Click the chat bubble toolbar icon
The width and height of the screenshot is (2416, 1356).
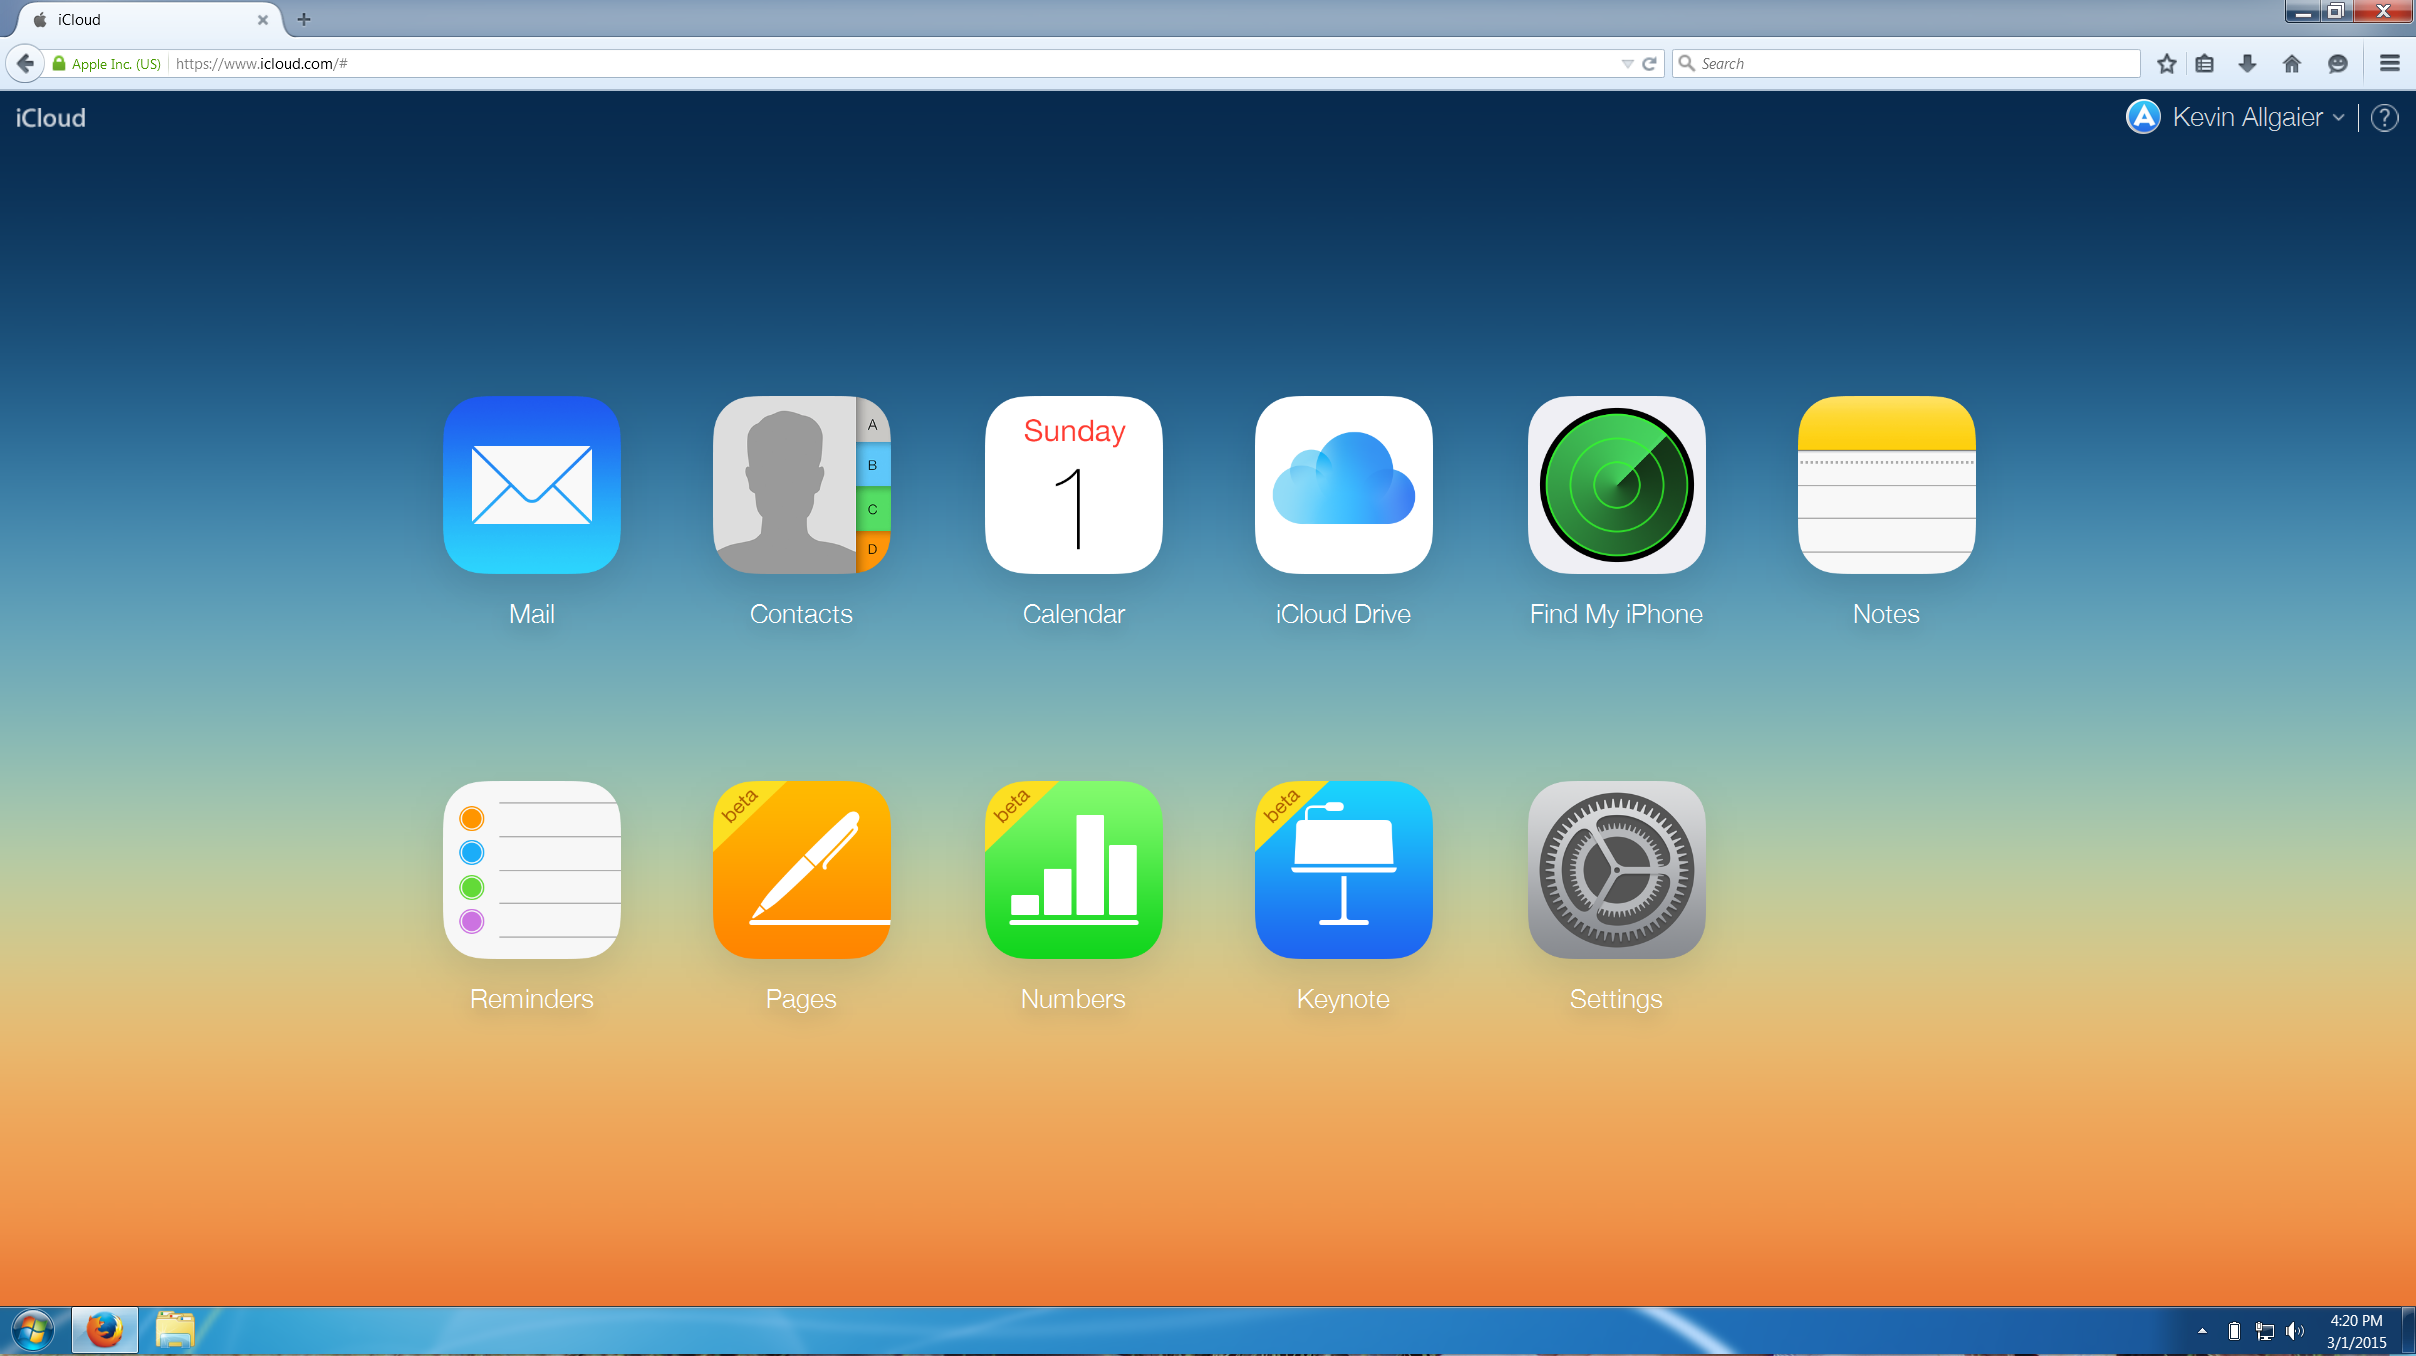click(2338, 63)
